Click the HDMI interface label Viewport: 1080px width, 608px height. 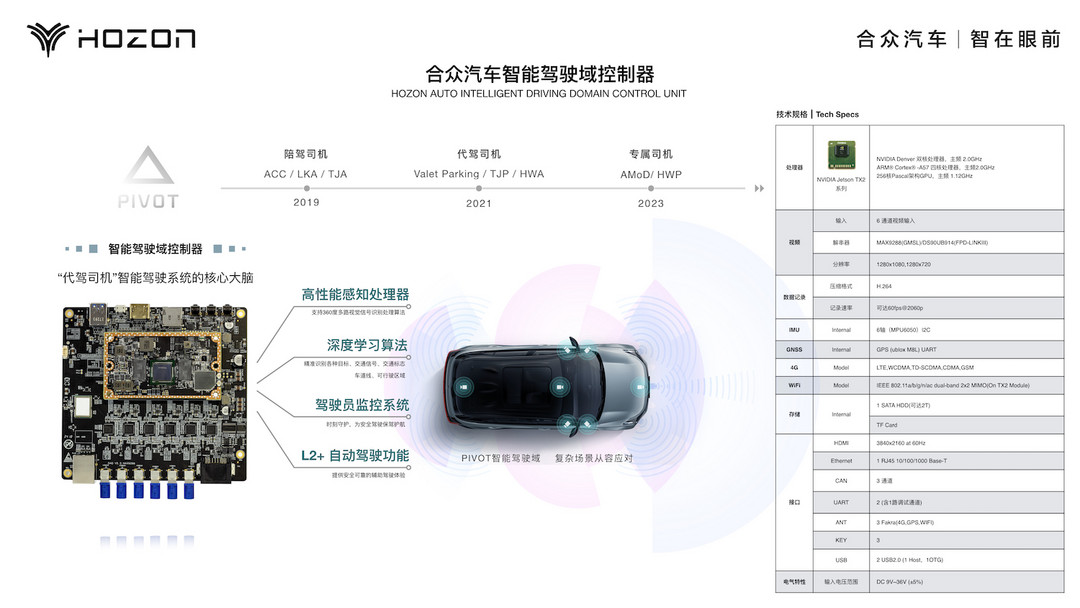coord(841,443)
